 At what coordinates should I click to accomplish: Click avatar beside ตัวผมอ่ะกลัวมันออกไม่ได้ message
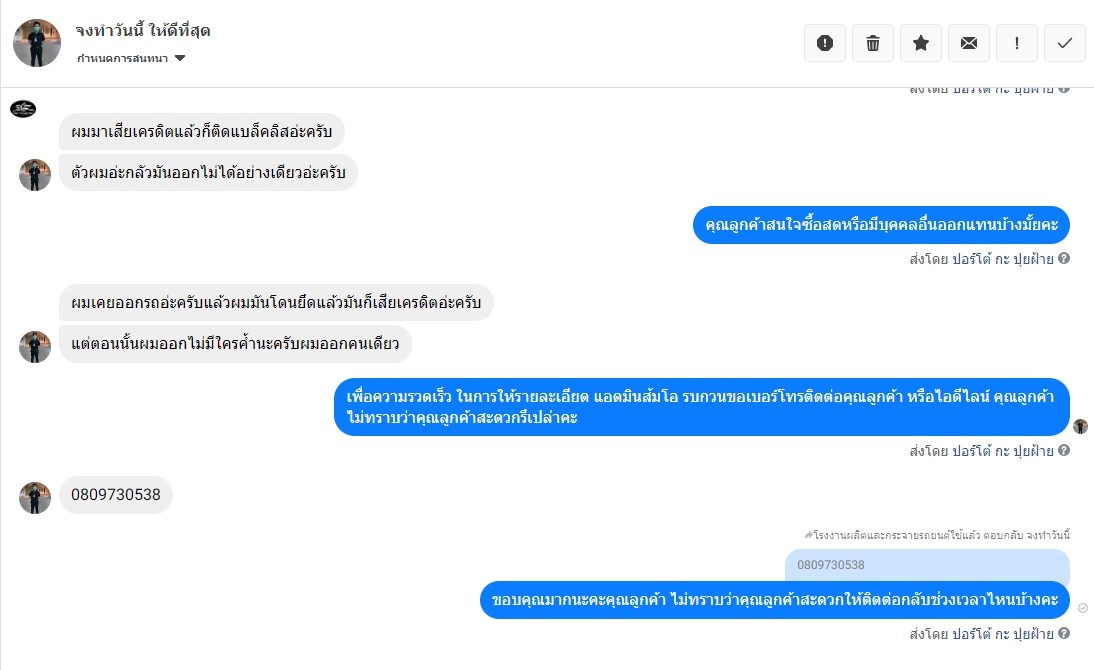[35, 175]
